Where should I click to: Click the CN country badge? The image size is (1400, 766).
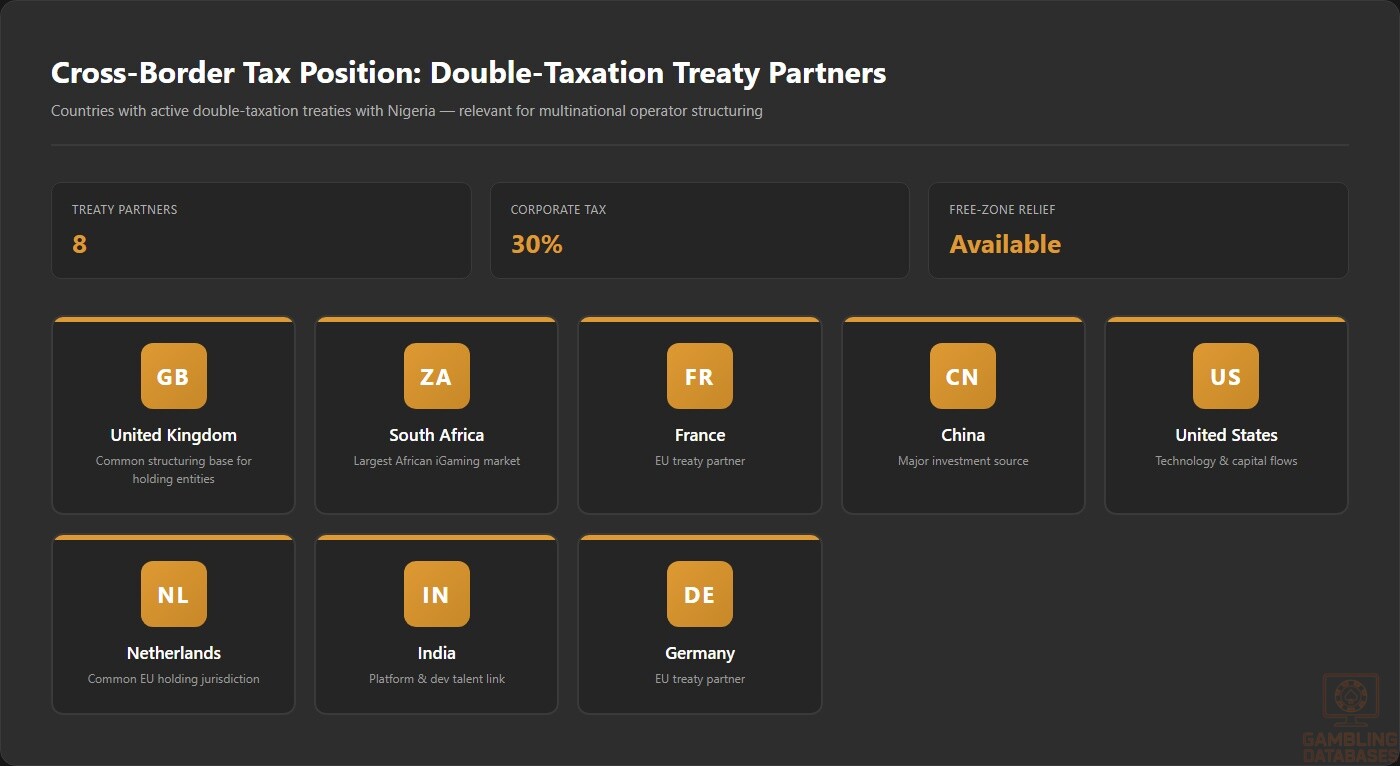click(x=962, y=376)
